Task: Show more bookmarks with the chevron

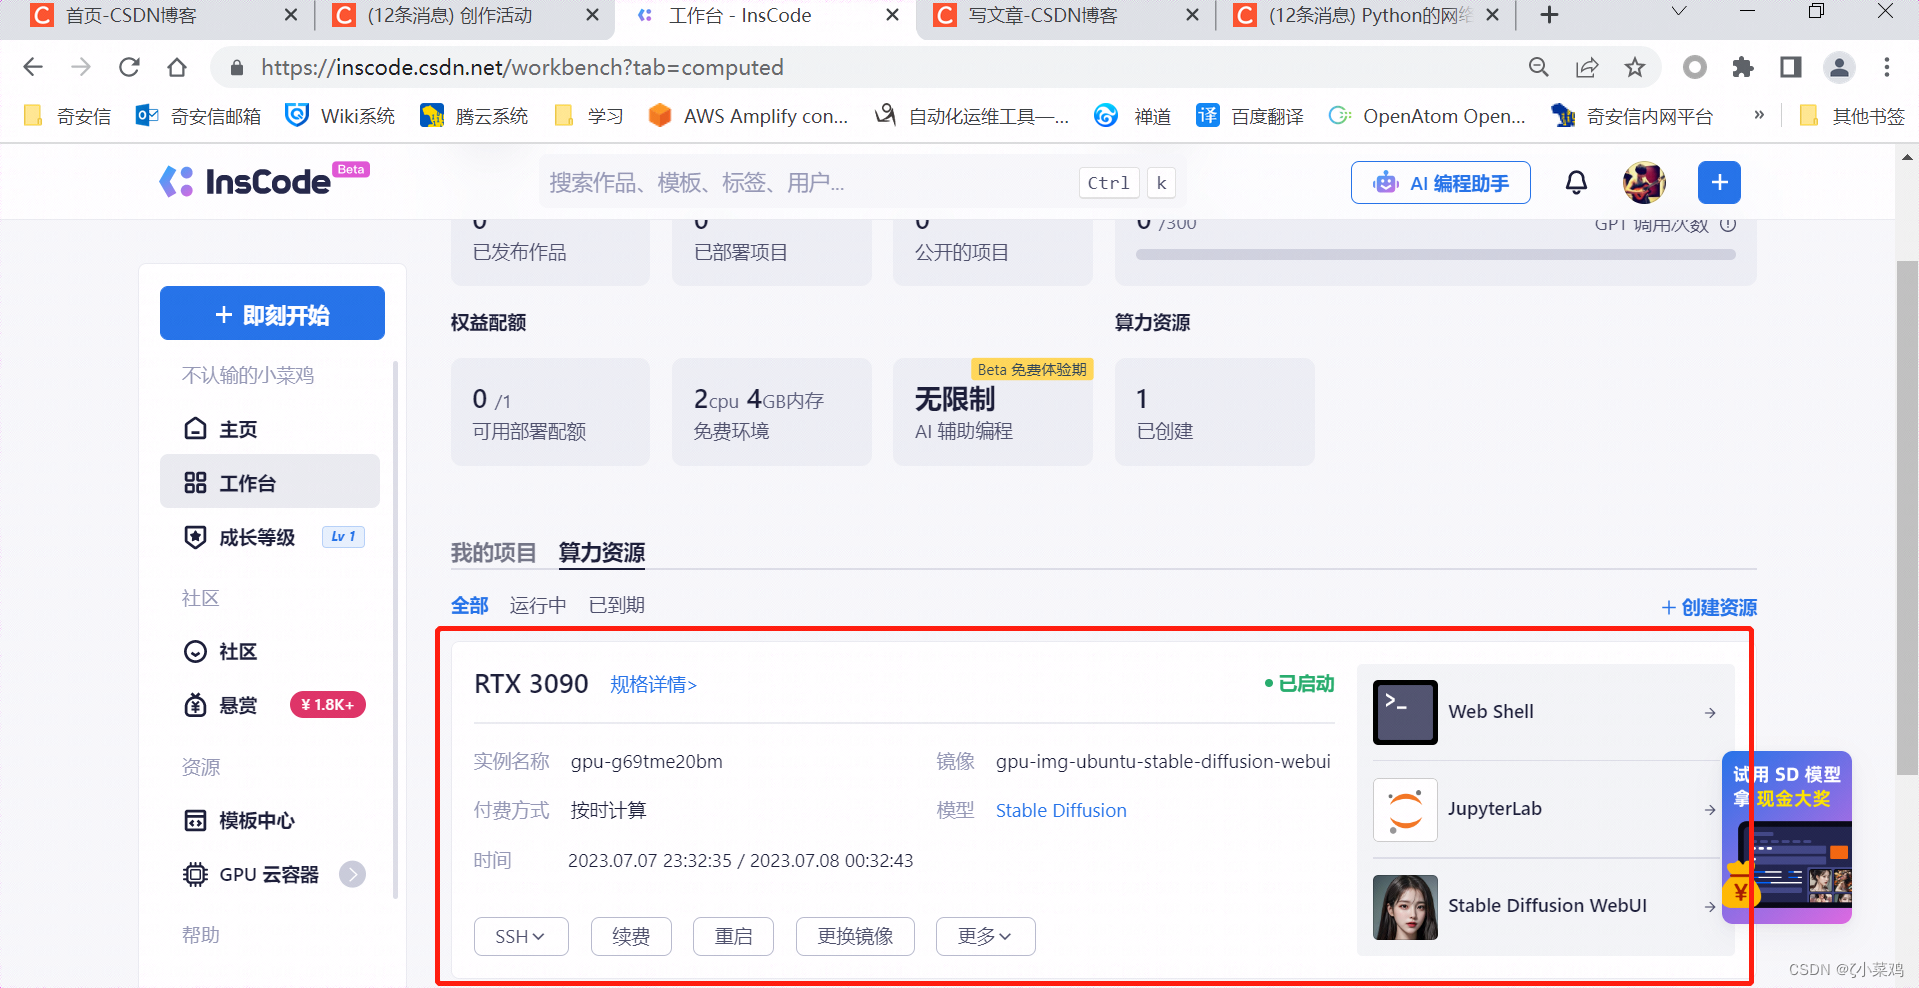Action: point(1759,115)
